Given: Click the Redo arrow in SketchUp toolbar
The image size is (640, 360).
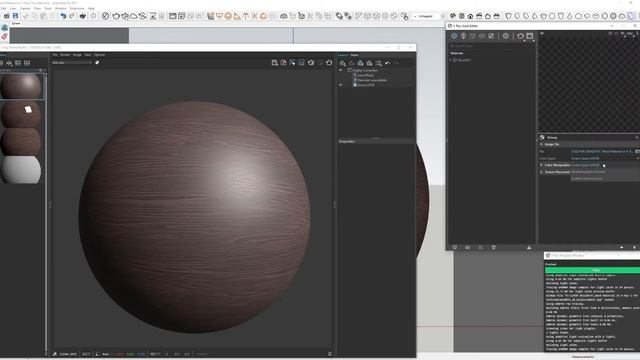Looking at the screenshot, I should click(72, 16).
